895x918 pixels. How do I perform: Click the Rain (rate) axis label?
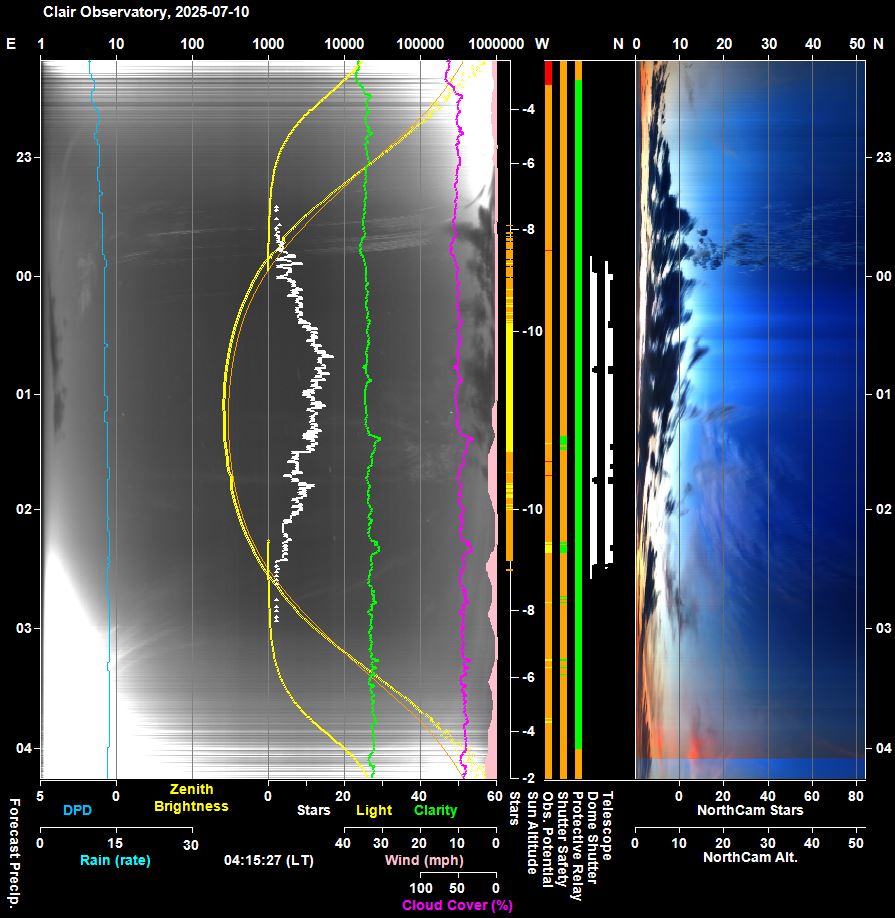pyautogui.click(x=115, y=860)
